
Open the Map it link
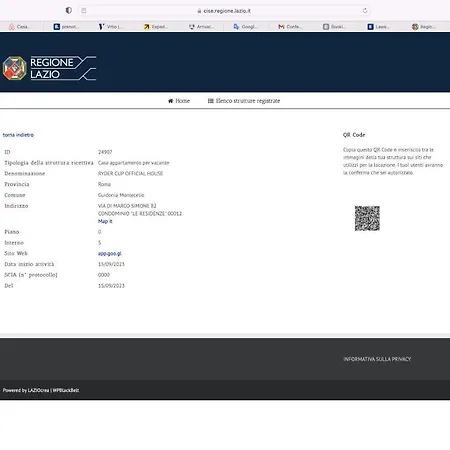tap(105, 221)
